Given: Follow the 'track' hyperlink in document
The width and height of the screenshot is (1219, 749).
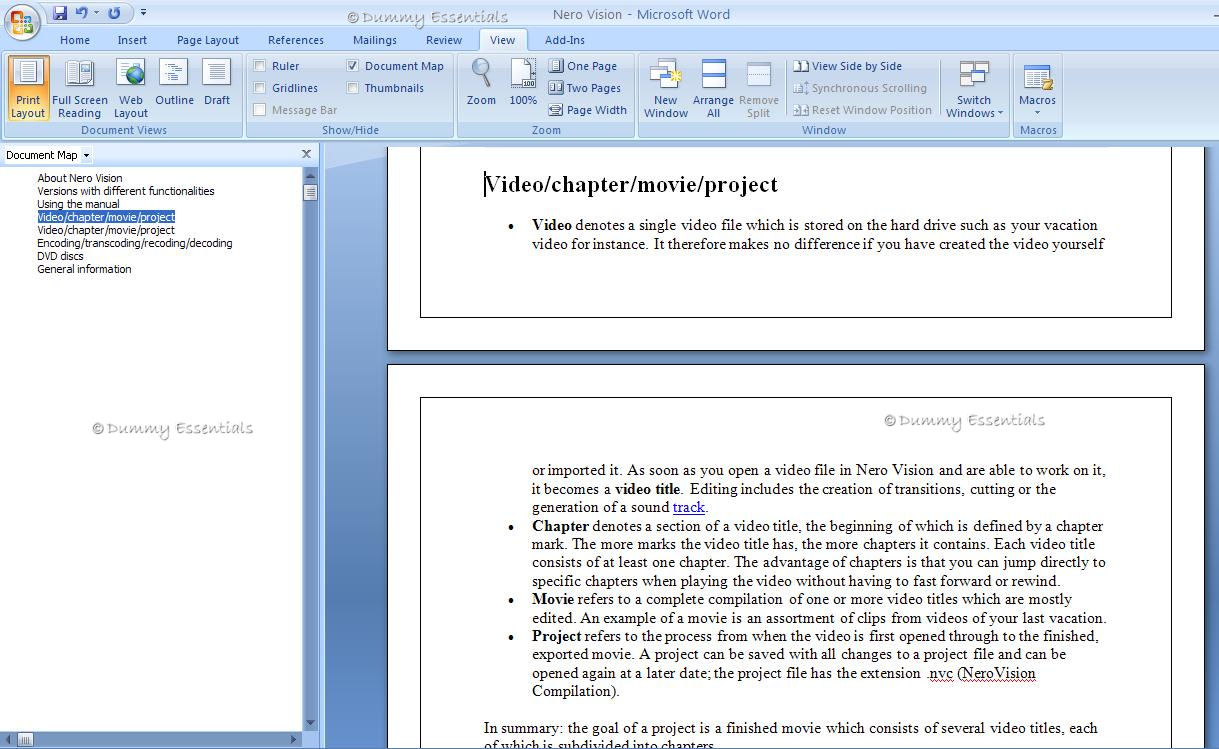Looking at the screenshot, I should (689, 507).
